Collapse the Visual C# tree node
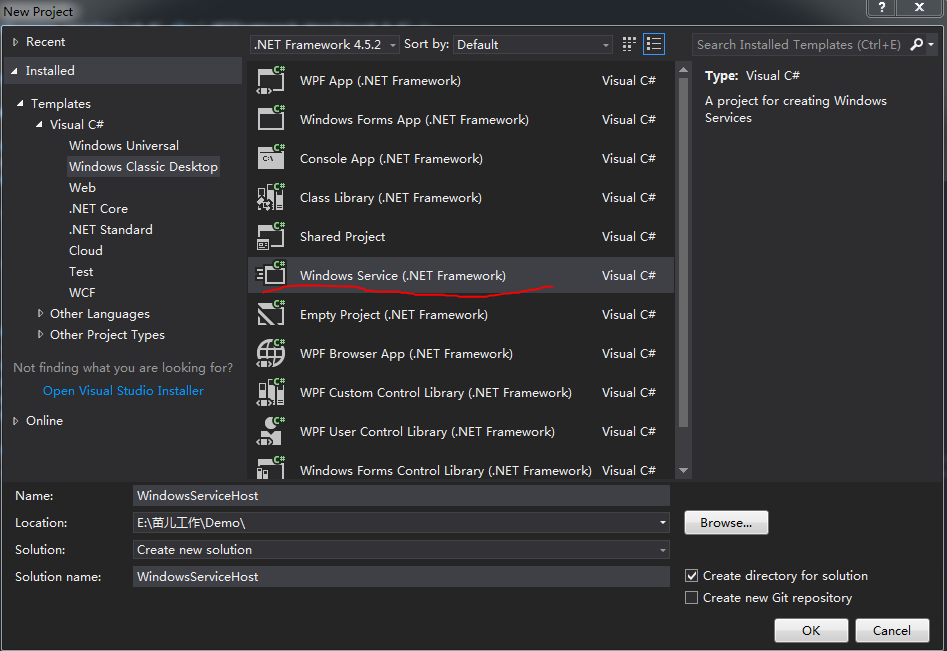947x651 pixels. click(x=39, y=125)
